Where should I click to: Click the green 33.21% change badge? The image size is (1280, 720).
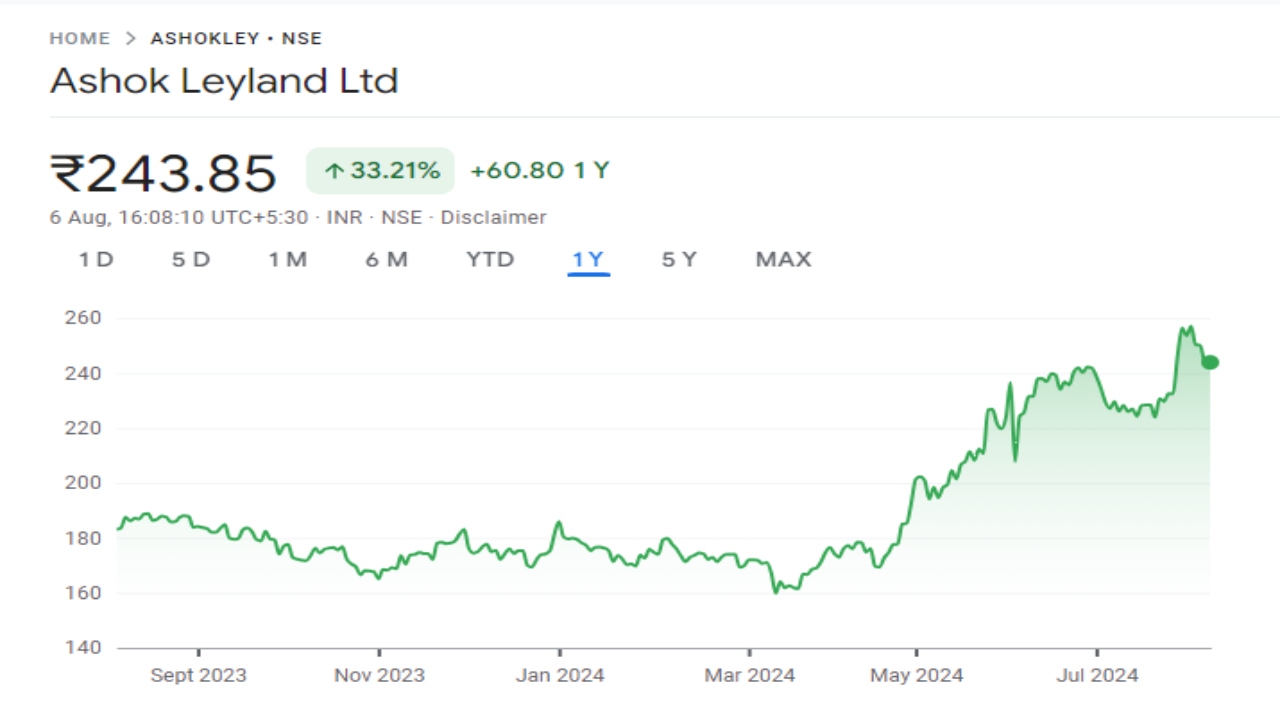(380, 171)
